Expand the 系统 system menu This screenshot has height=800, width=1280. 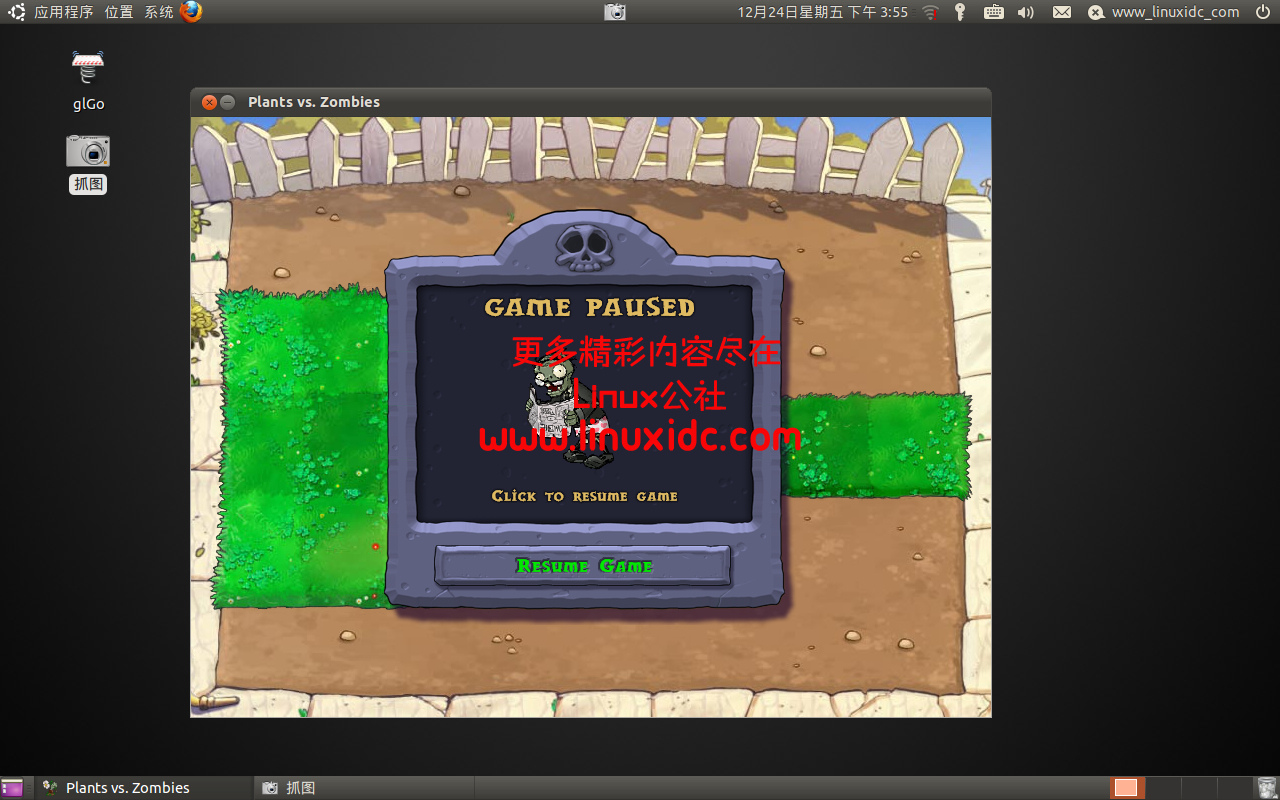pyautogui.click(x=158, y=12)
